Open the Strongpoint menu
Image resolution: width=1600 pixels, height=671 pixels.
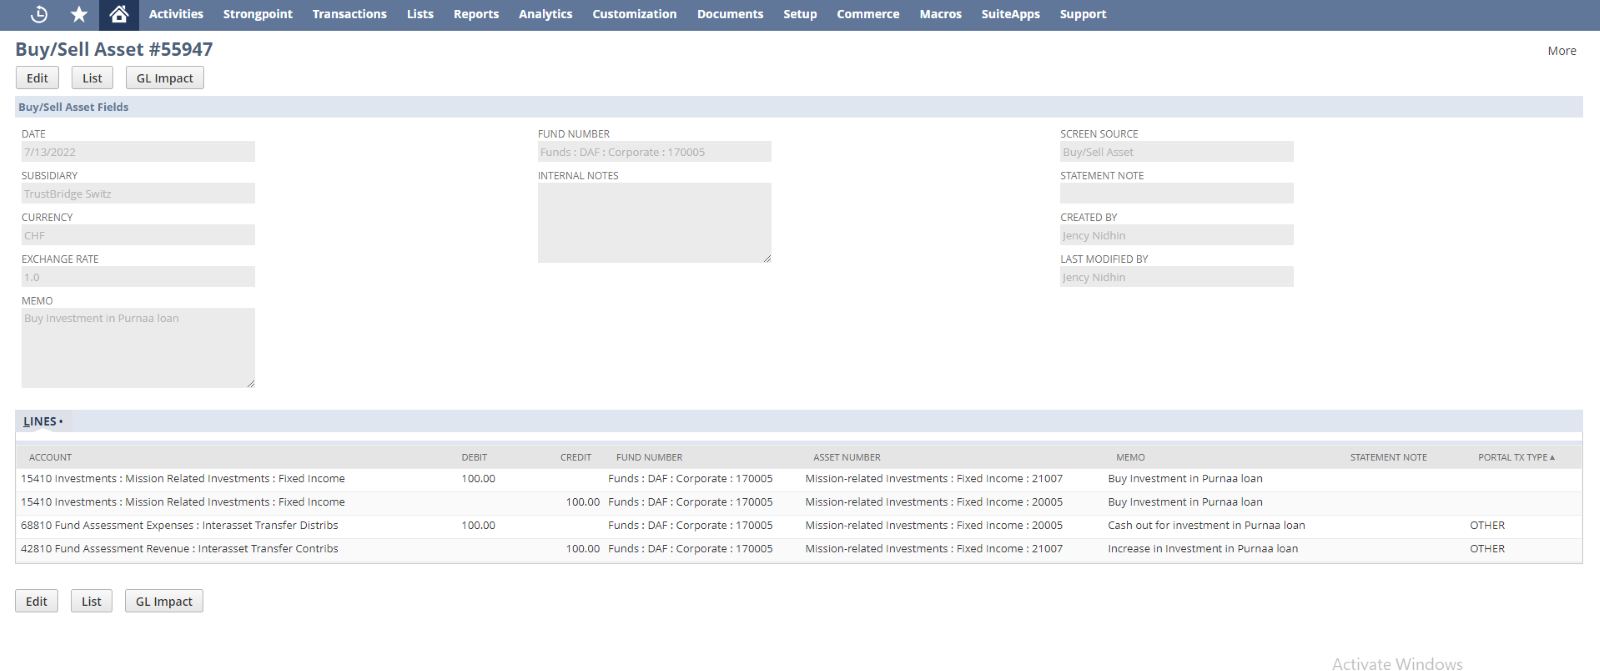point(257,14)
